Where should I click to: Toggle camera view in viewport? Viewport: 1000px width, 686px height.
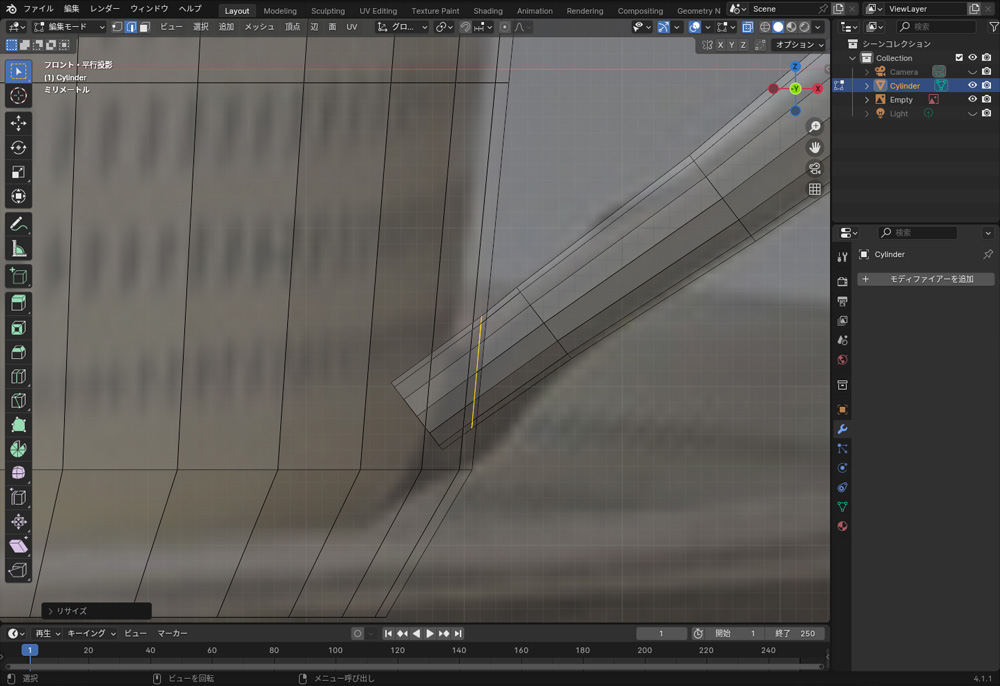coord(815,168)
